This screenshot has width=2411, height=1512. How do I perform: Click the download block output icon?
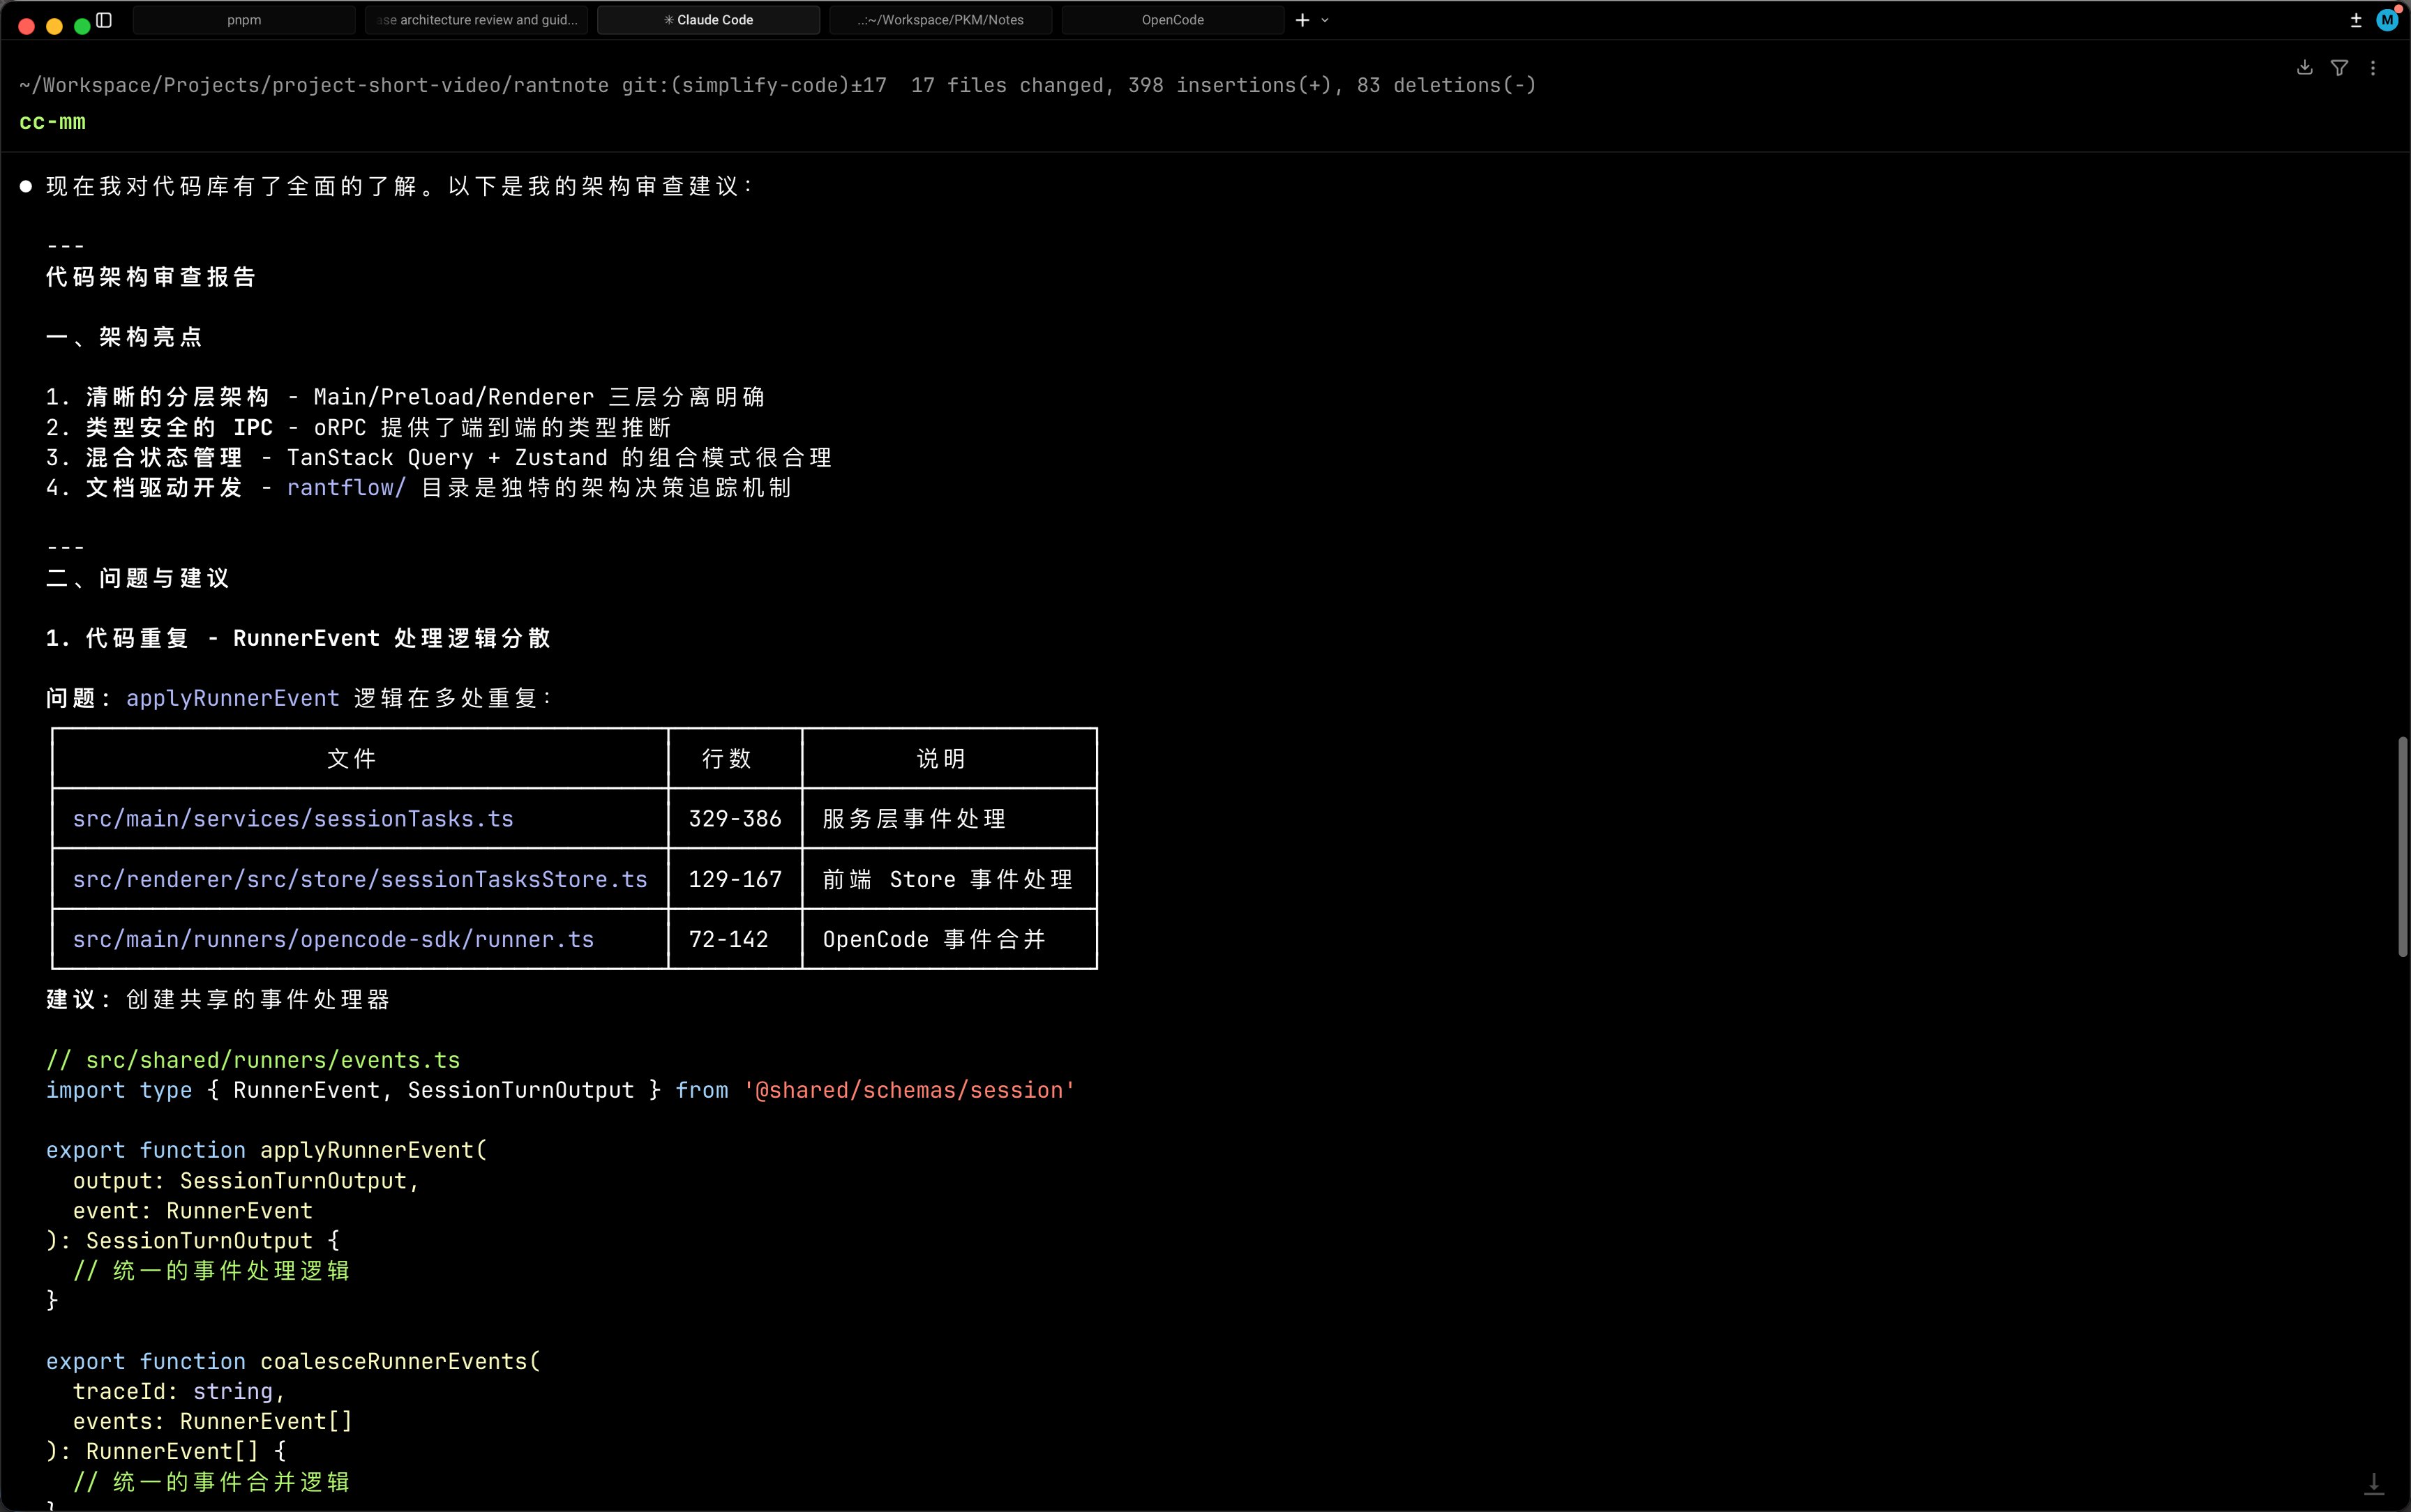(2304, 68)
